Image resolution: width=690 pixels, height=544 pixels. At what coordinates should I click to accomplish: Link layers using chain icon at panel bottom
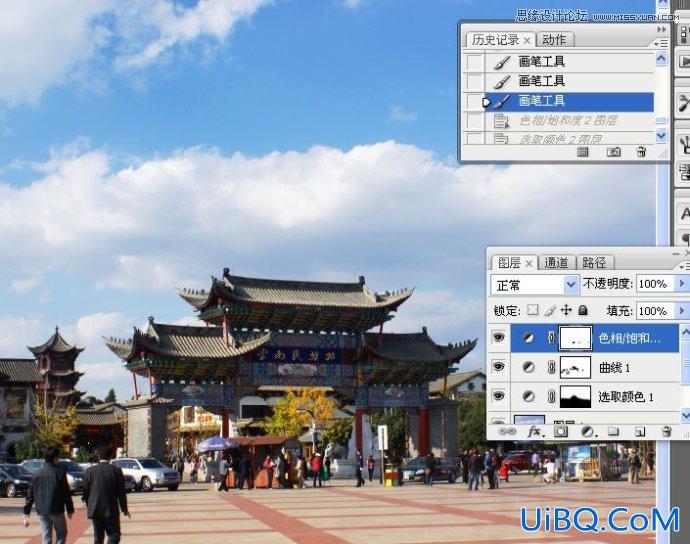[506, 432]
